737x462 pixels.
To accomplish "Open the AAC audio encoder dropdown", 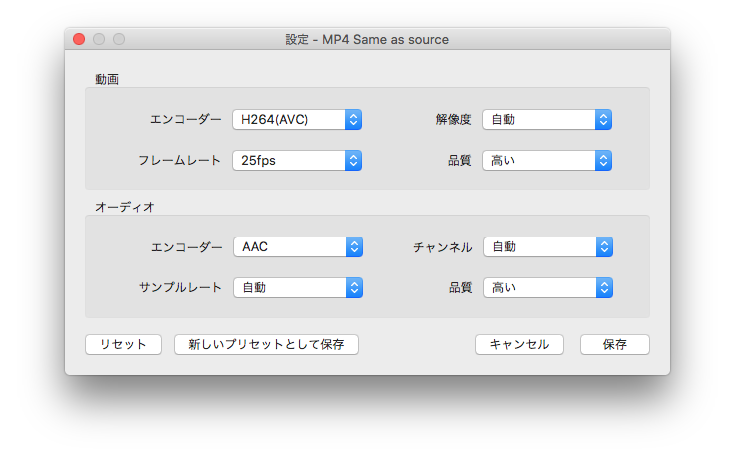I will 296,247.
